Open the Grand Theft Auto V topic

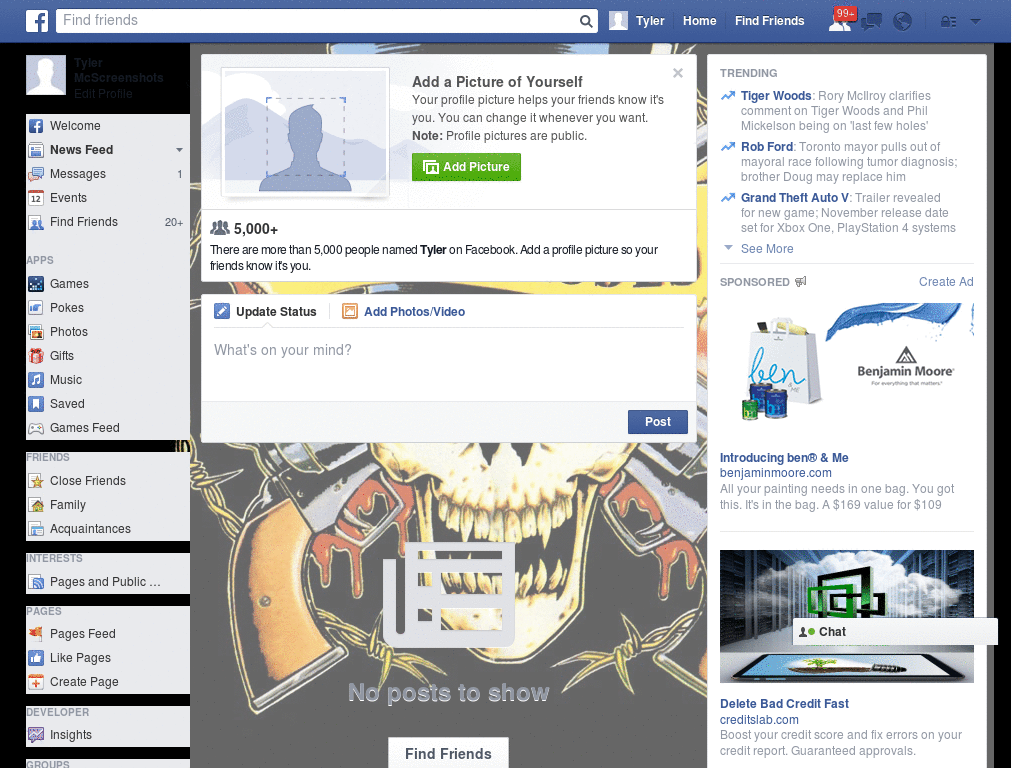(795, 198)
